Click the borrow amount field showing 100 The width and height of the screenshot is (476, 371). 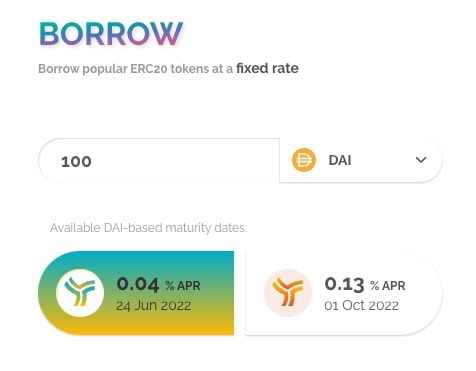[159, 160]
